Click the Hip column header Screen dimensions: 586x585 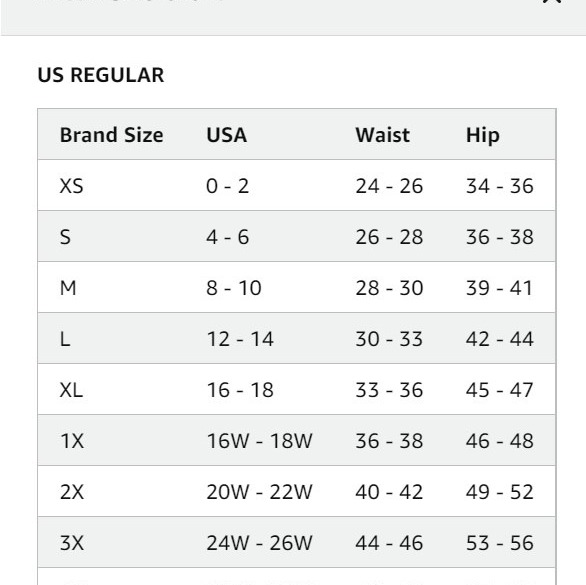point(482,135)
